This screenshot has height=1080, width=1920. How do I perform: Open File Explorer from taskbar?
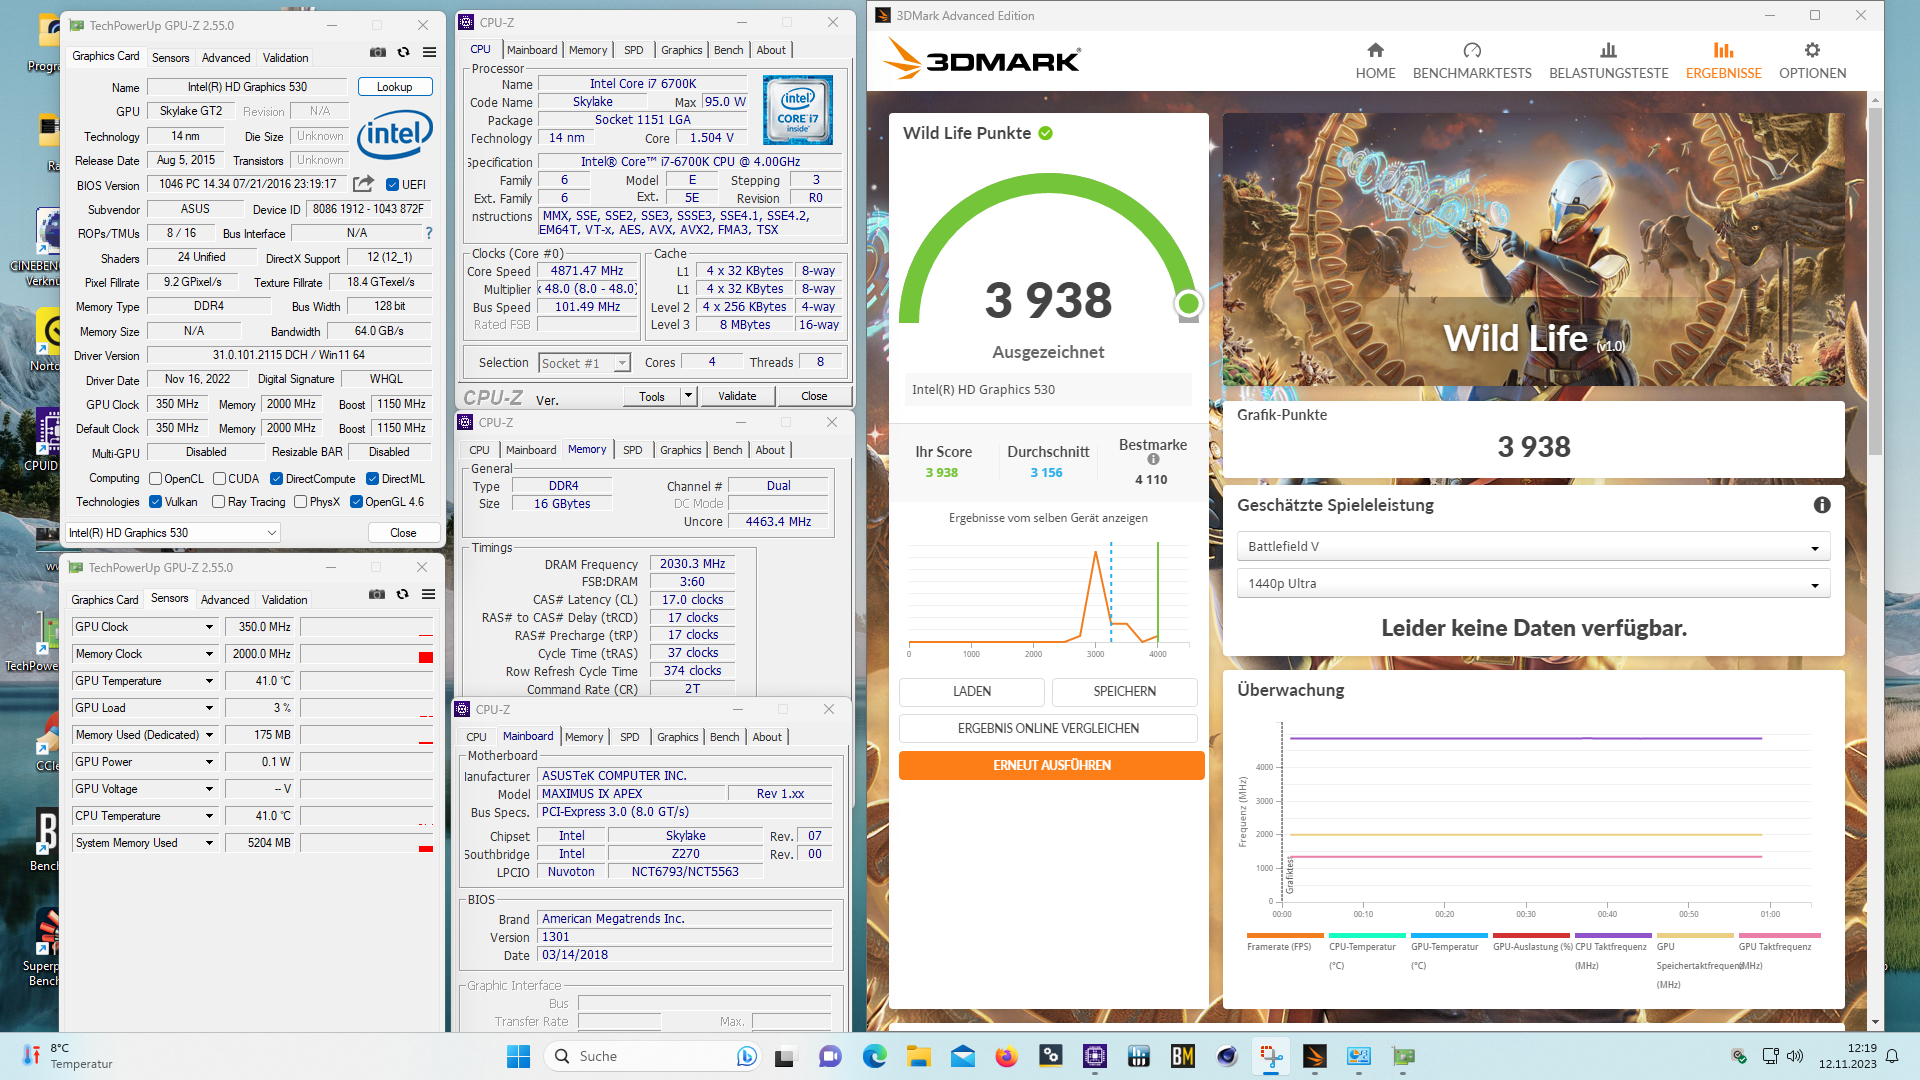pyautogui.click(x=918, y=1056)
